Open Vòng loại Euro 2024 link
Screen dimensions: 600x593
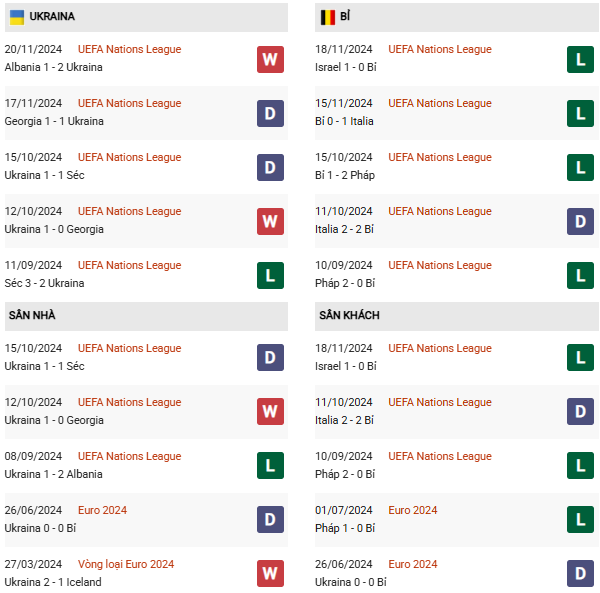click(126, 564)
